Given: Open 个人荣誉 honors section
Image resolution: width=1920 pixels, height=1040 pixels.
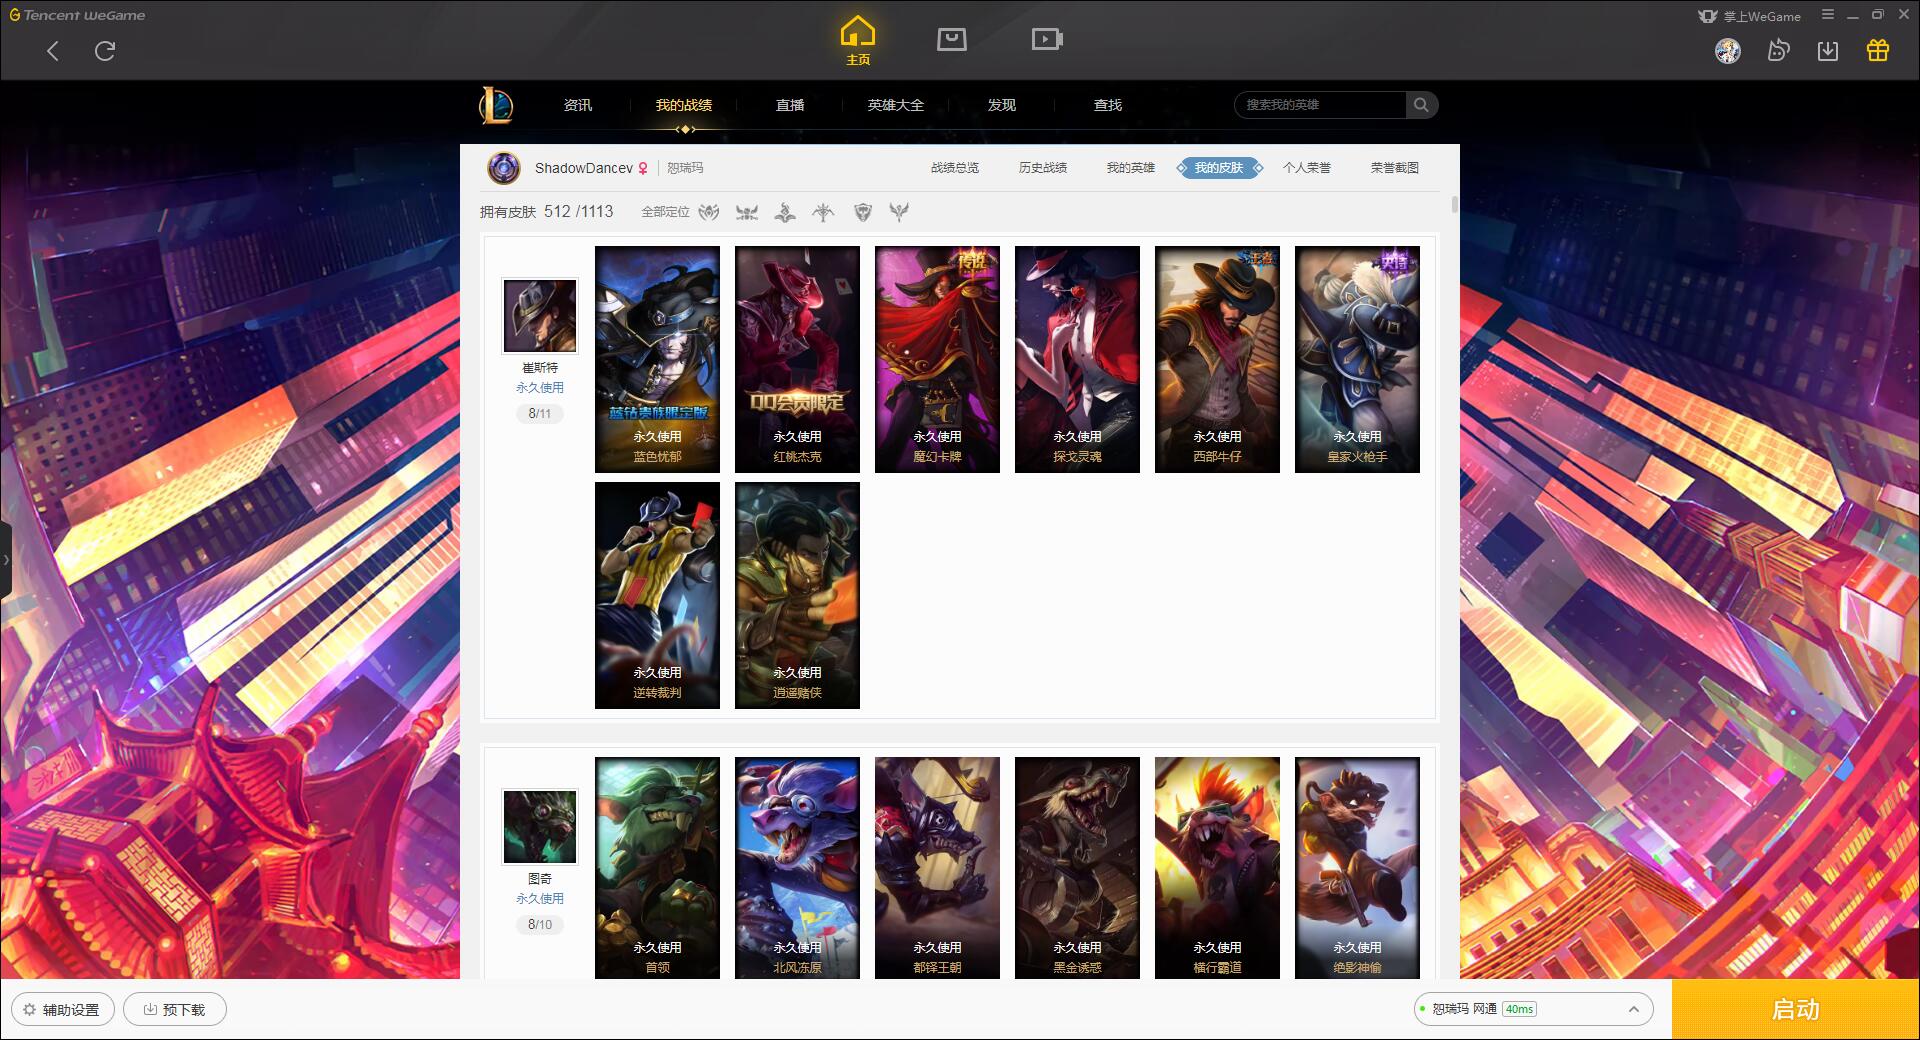Looking at the screenshot, I should (x=1307, y=168).
